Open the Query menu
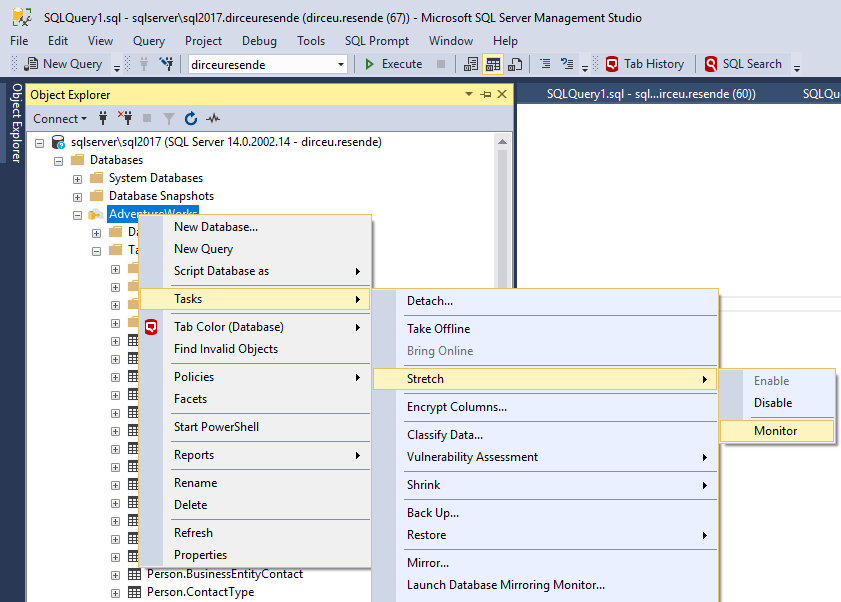The height and width of the screenshot is (602, 841). (x=149, y=41)
